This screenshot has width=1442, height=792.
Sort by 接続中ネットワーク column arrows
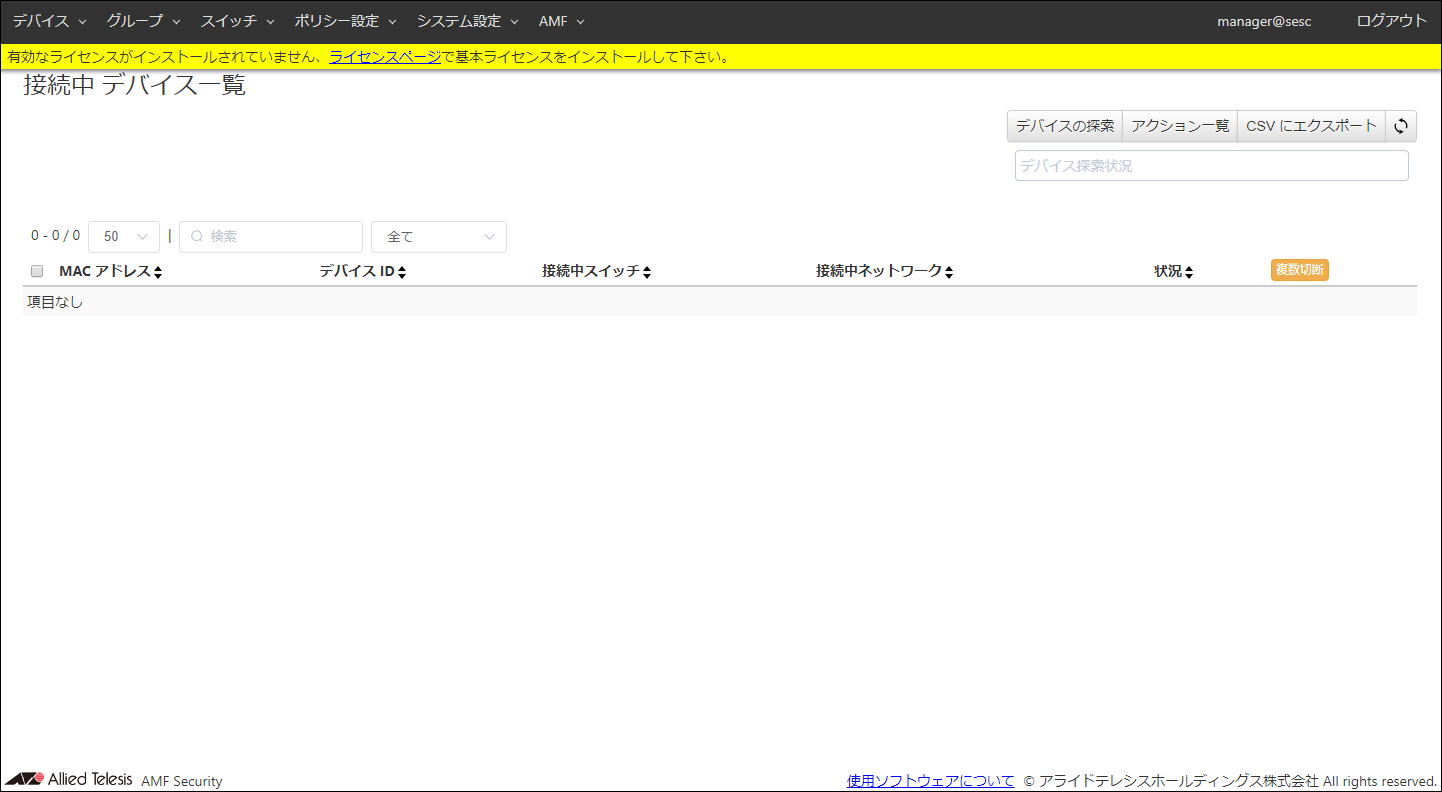pyautogui.click(x=949, y=272)
